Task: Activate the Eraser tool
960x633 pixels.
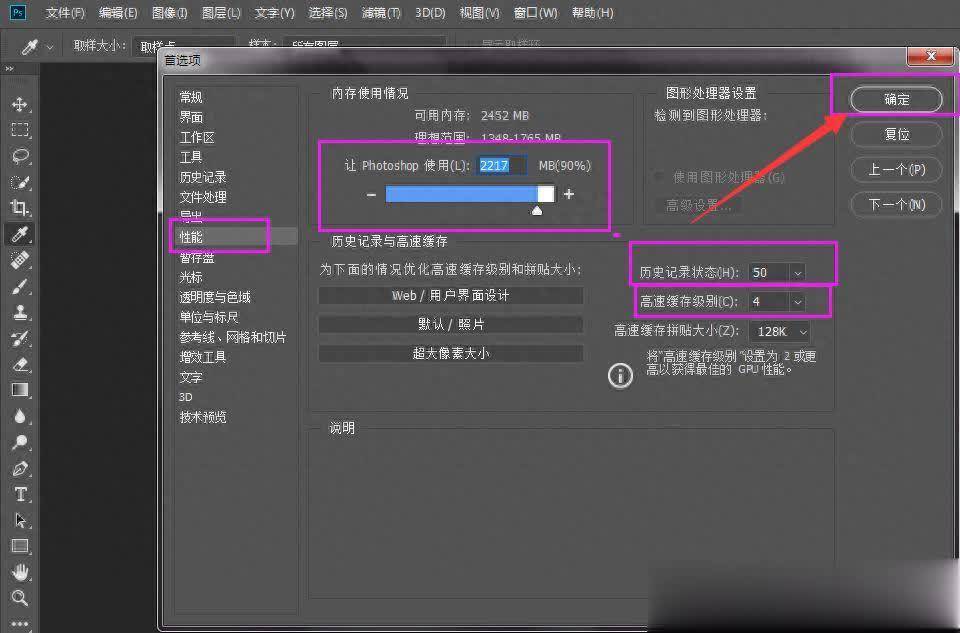Action: pos(20,364)
